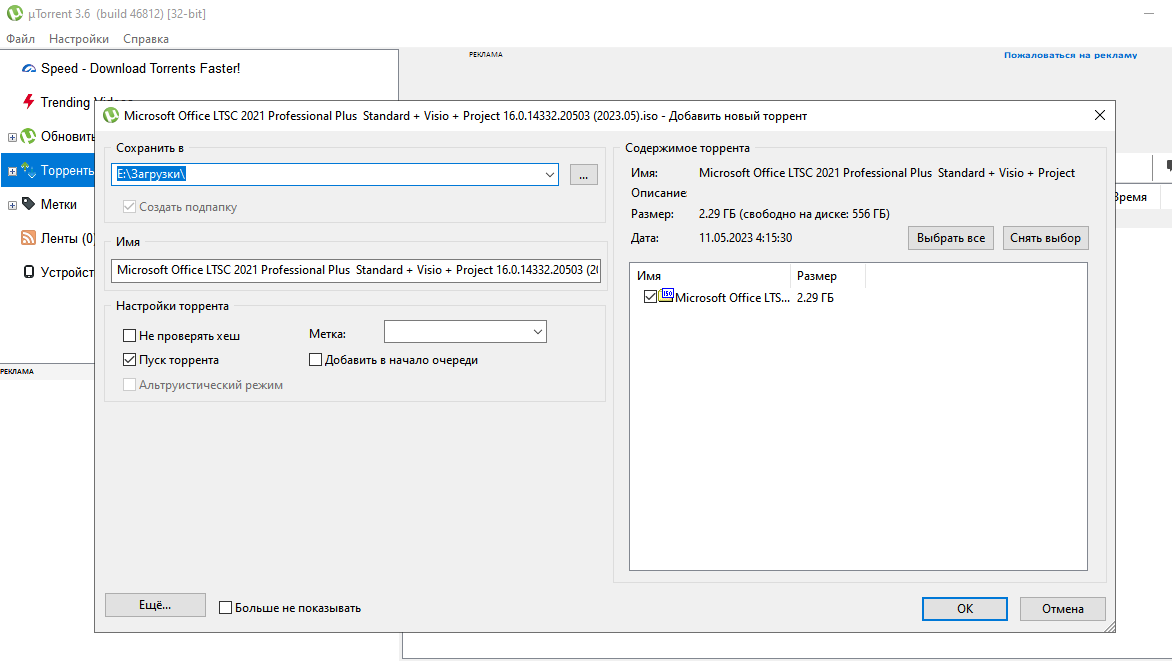
Task: Toggle the 'Не проверять хеш' checkbox
Action: click(x=129, y=336)
